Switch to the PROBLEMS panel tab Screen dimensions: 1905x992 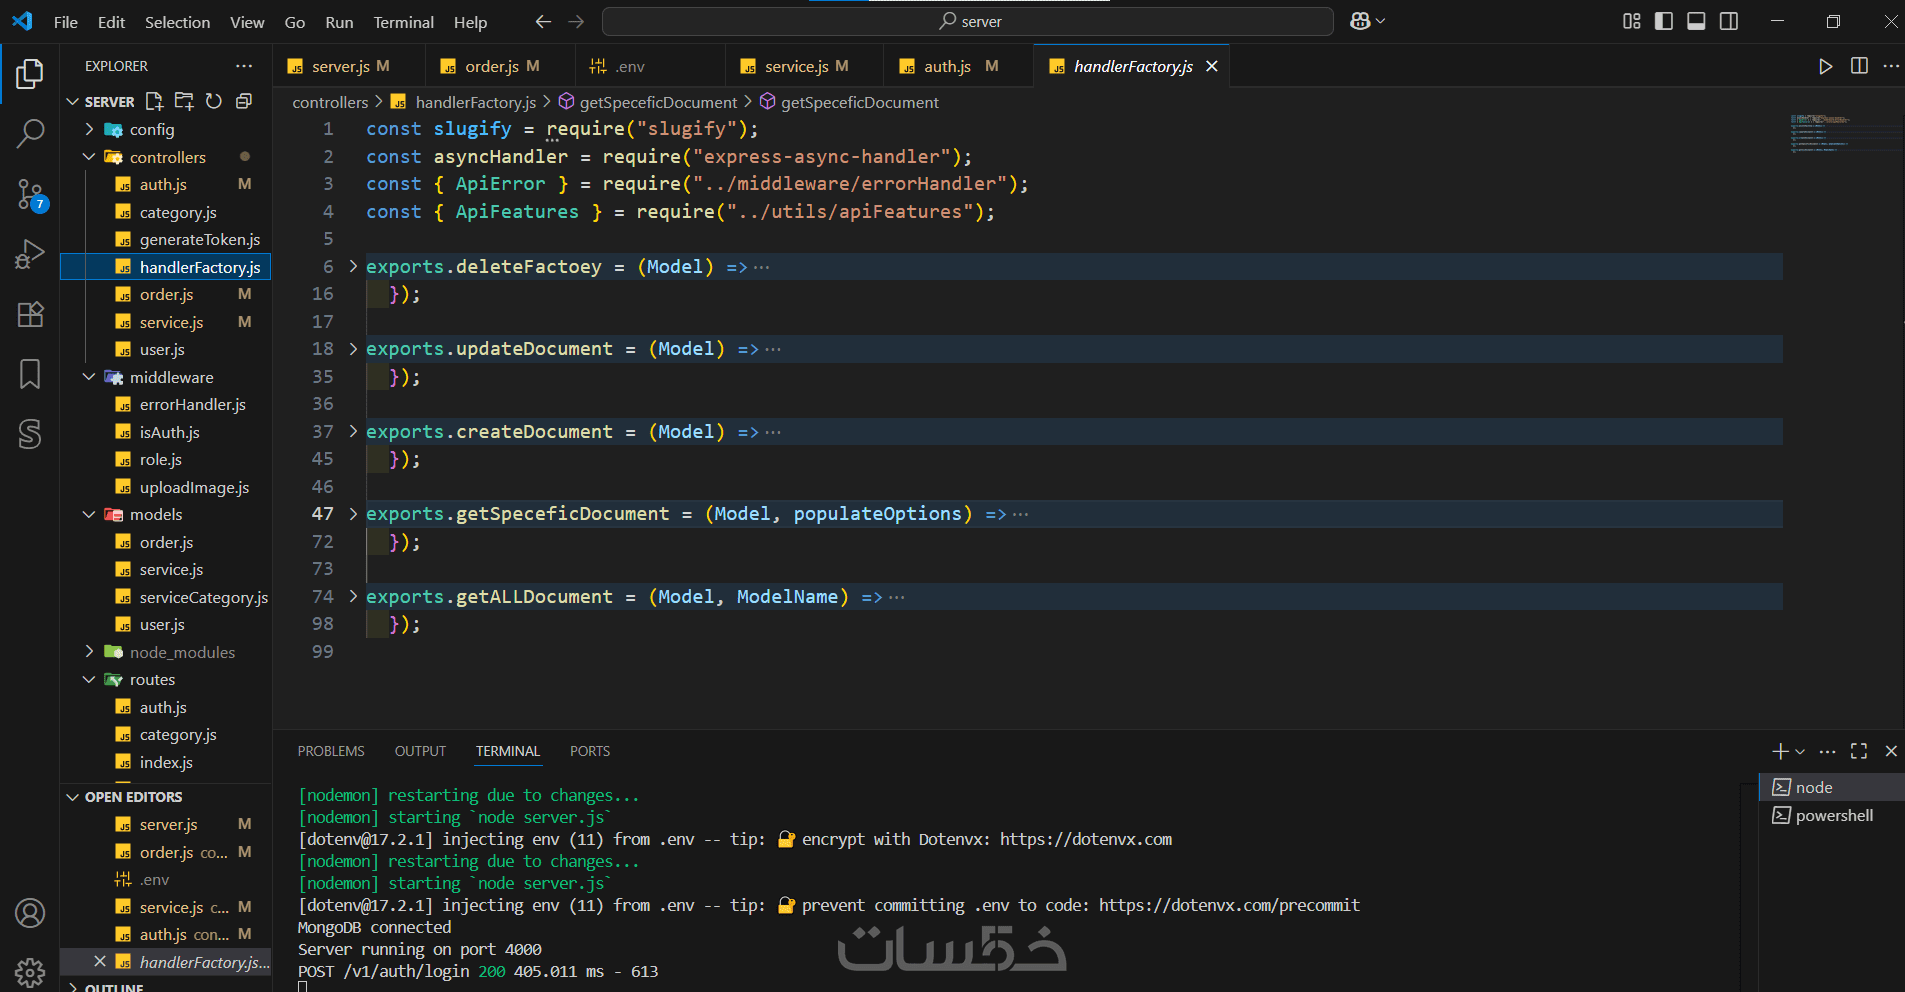[x=331, y=751]
